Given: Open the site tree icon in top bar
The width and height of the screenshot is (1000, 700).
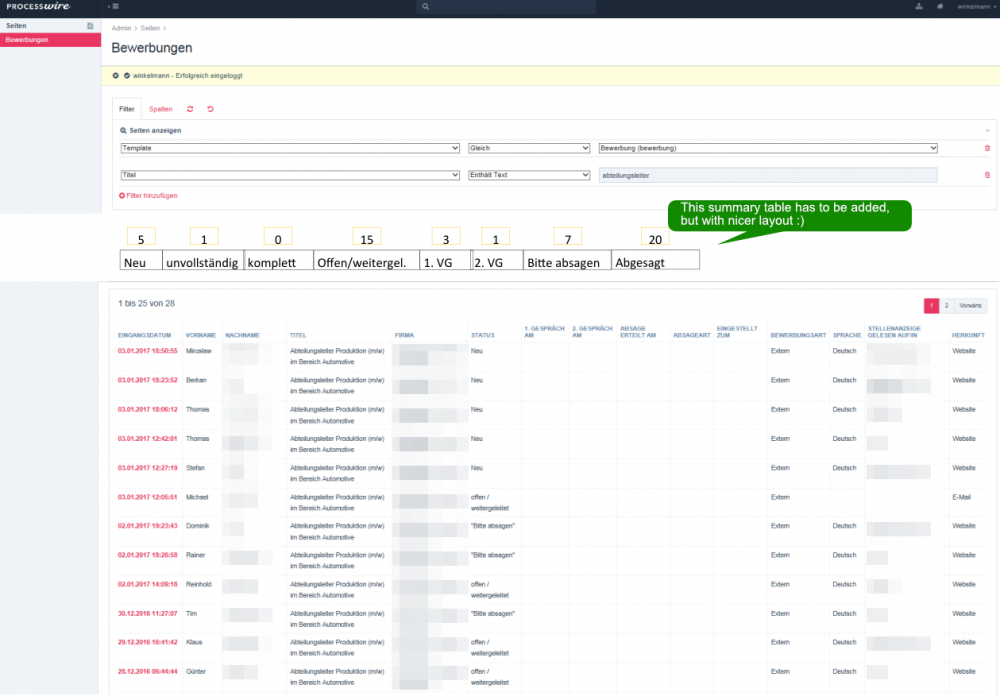Looking at the screenshot, I should [918, 6].
